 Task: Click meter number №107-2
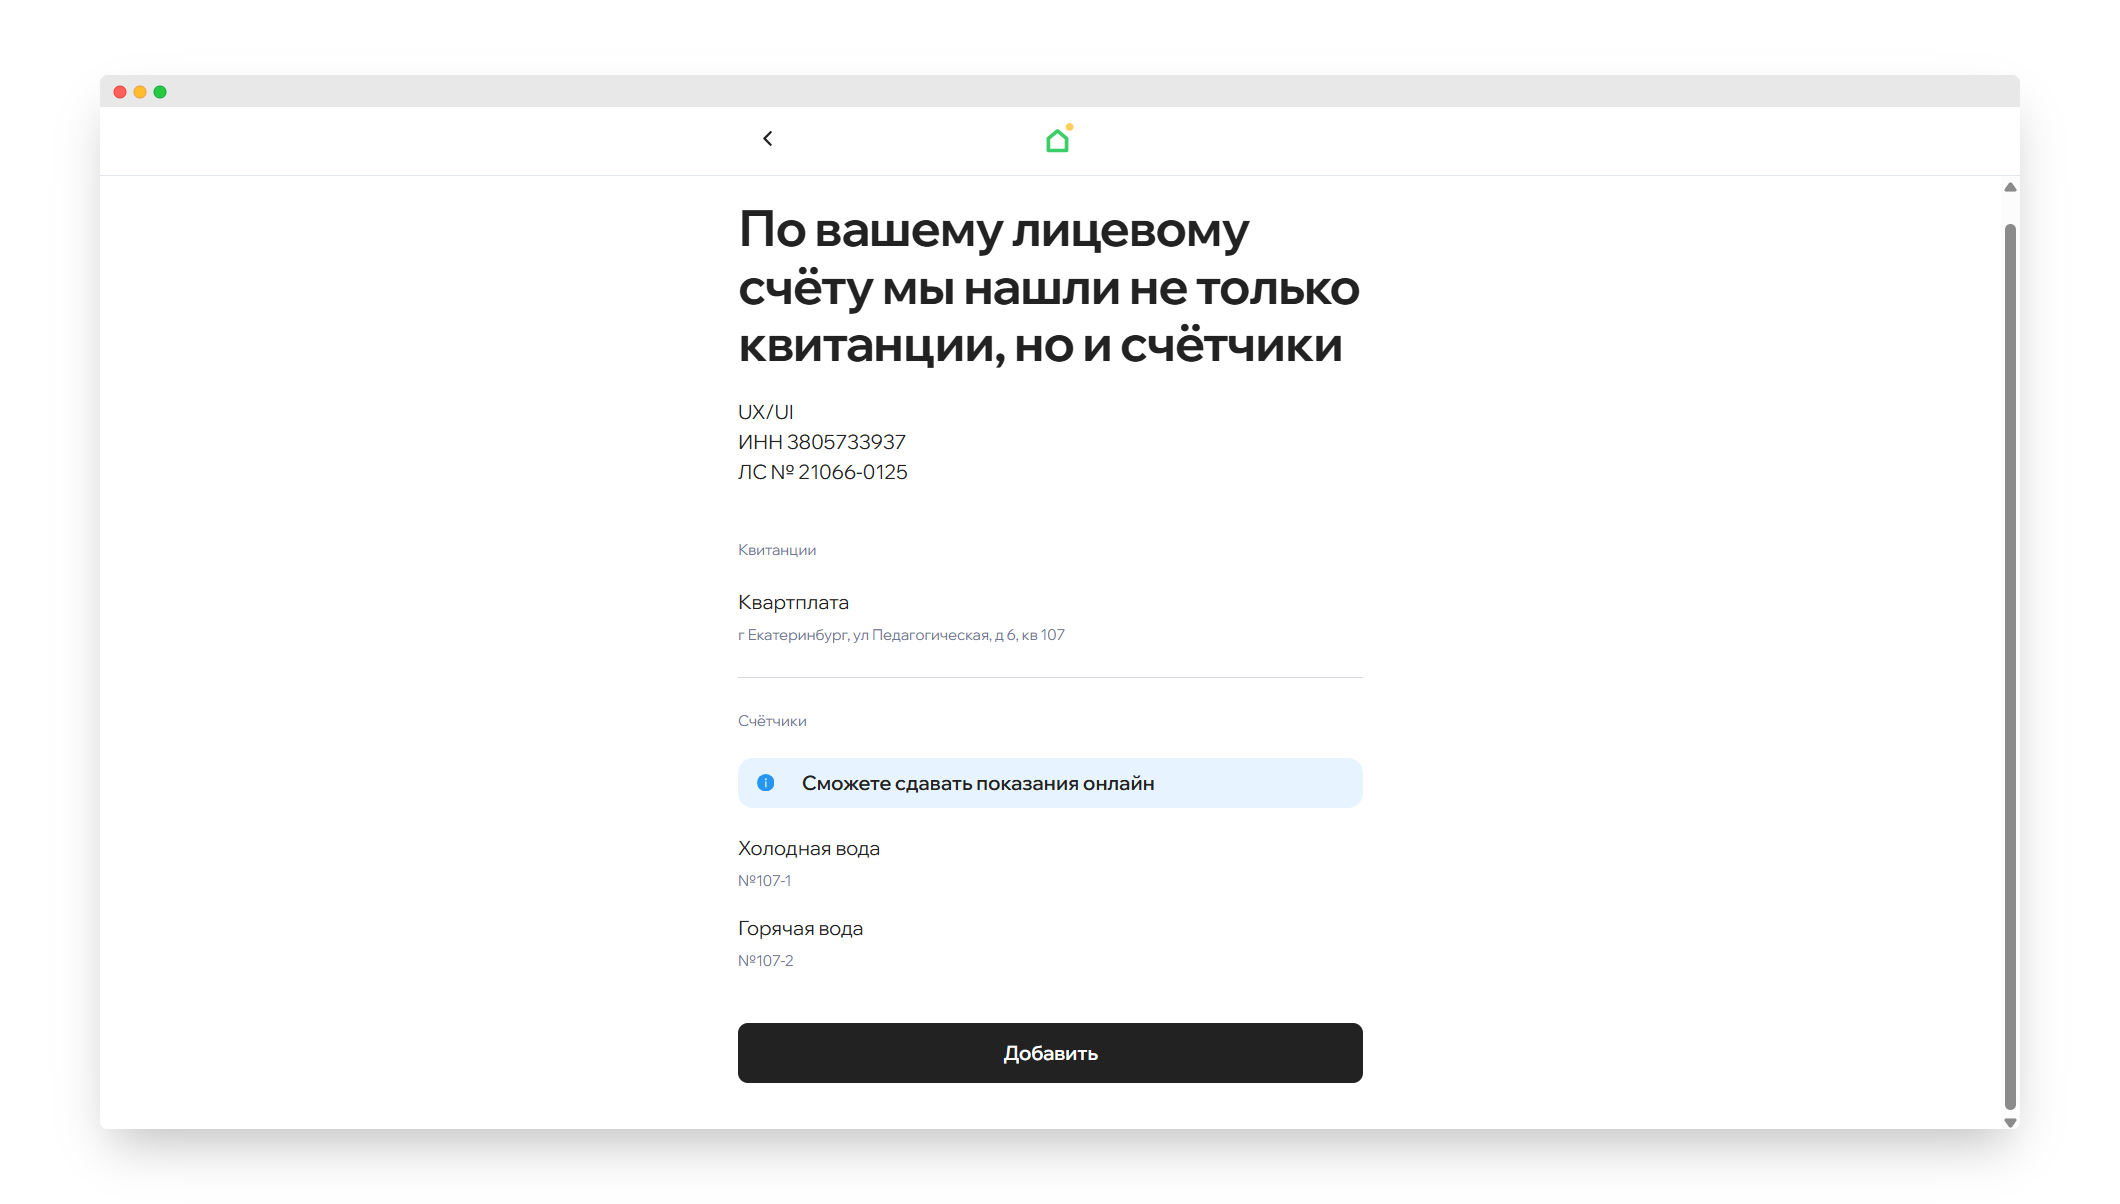[x=765, y=961]
